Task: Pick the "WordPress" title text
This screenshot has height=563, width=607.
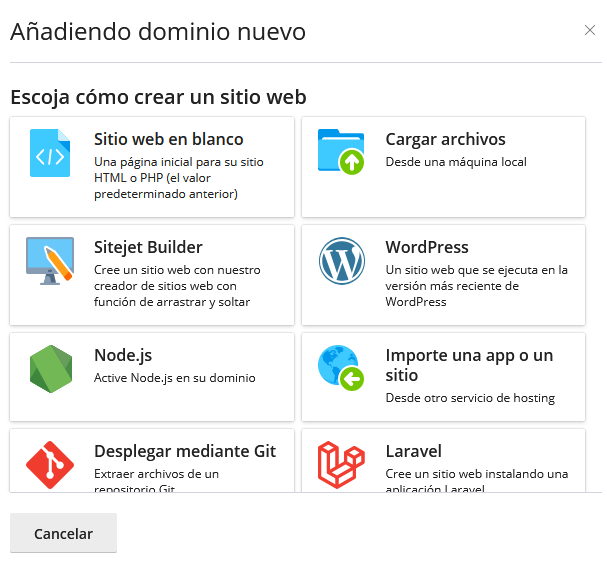Action: (x=427, y=247)
